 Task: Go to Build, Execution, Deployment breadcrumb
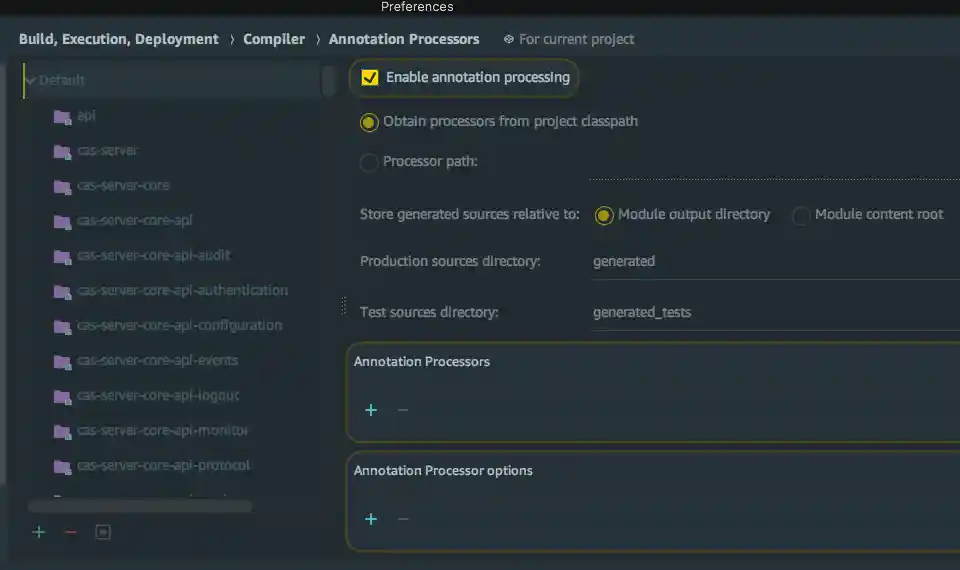click(118, 39)
